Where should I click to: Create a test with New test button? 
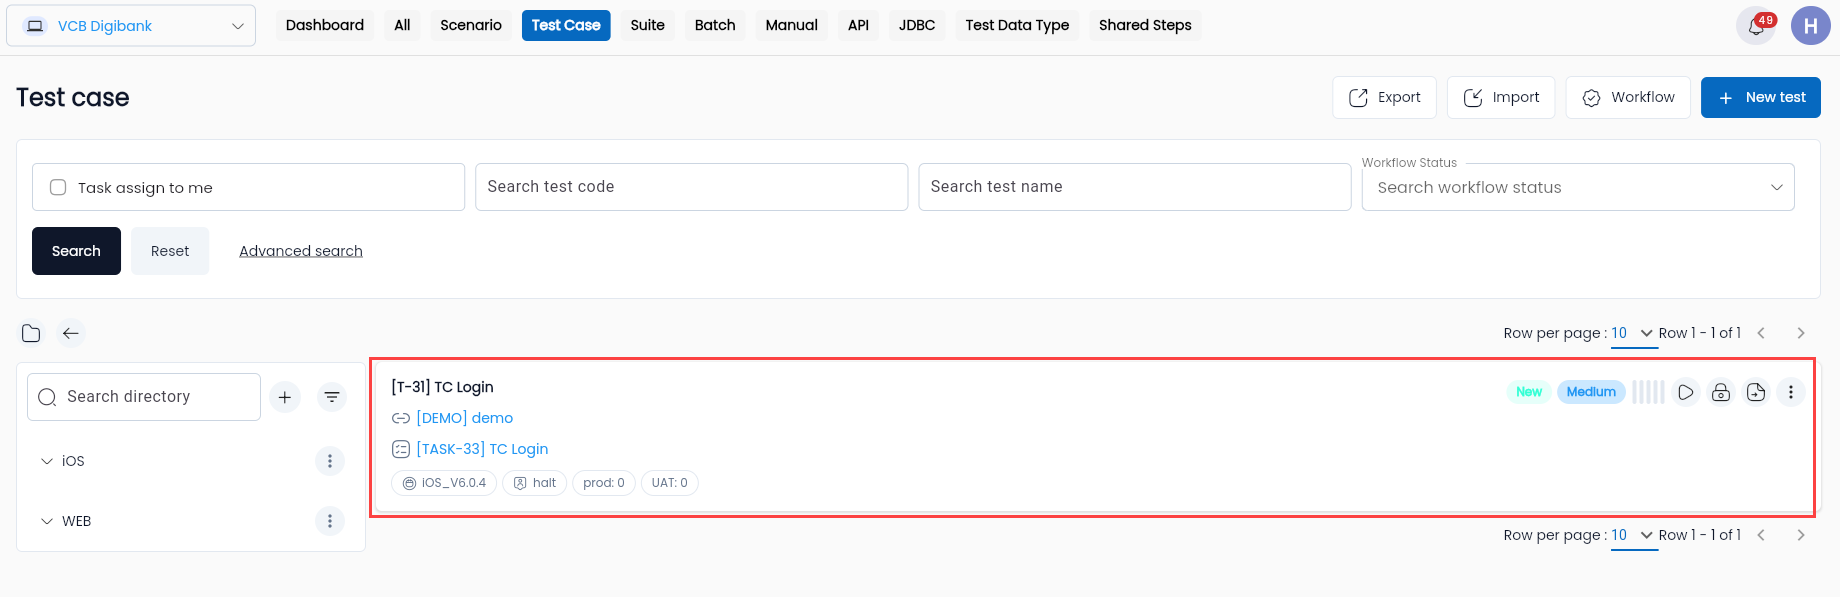point(1761,97)
